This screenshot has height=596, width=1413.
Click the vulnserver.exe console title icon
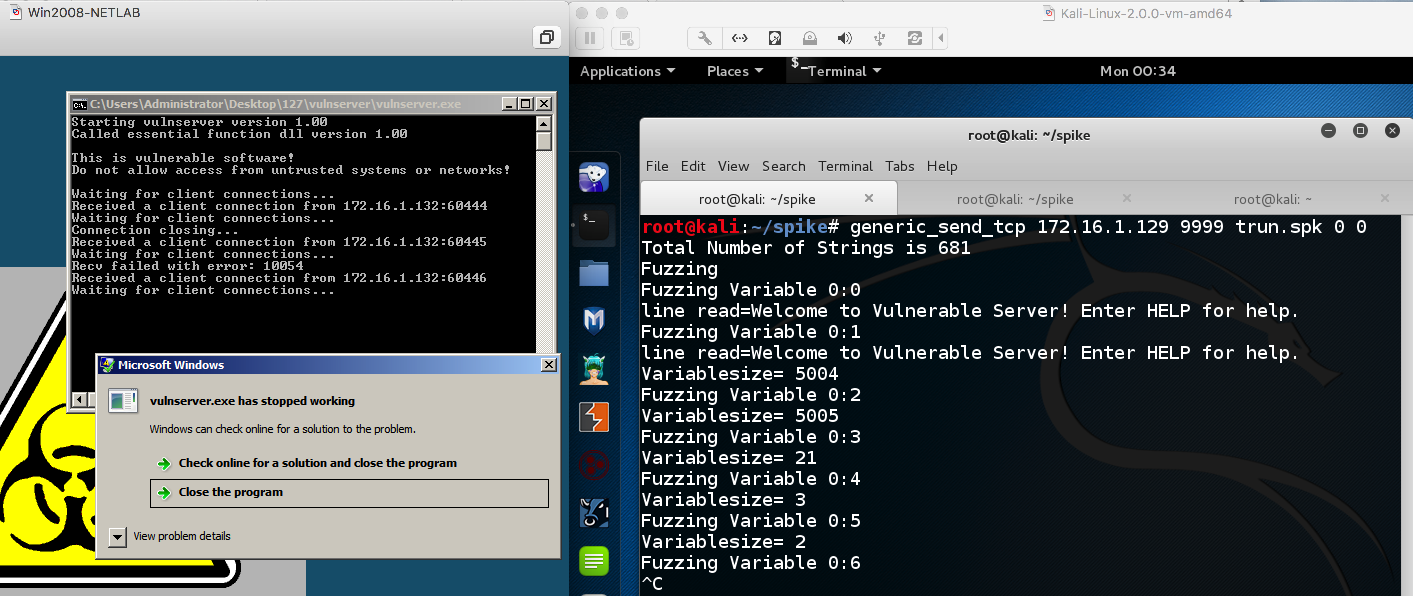(79, 104)
